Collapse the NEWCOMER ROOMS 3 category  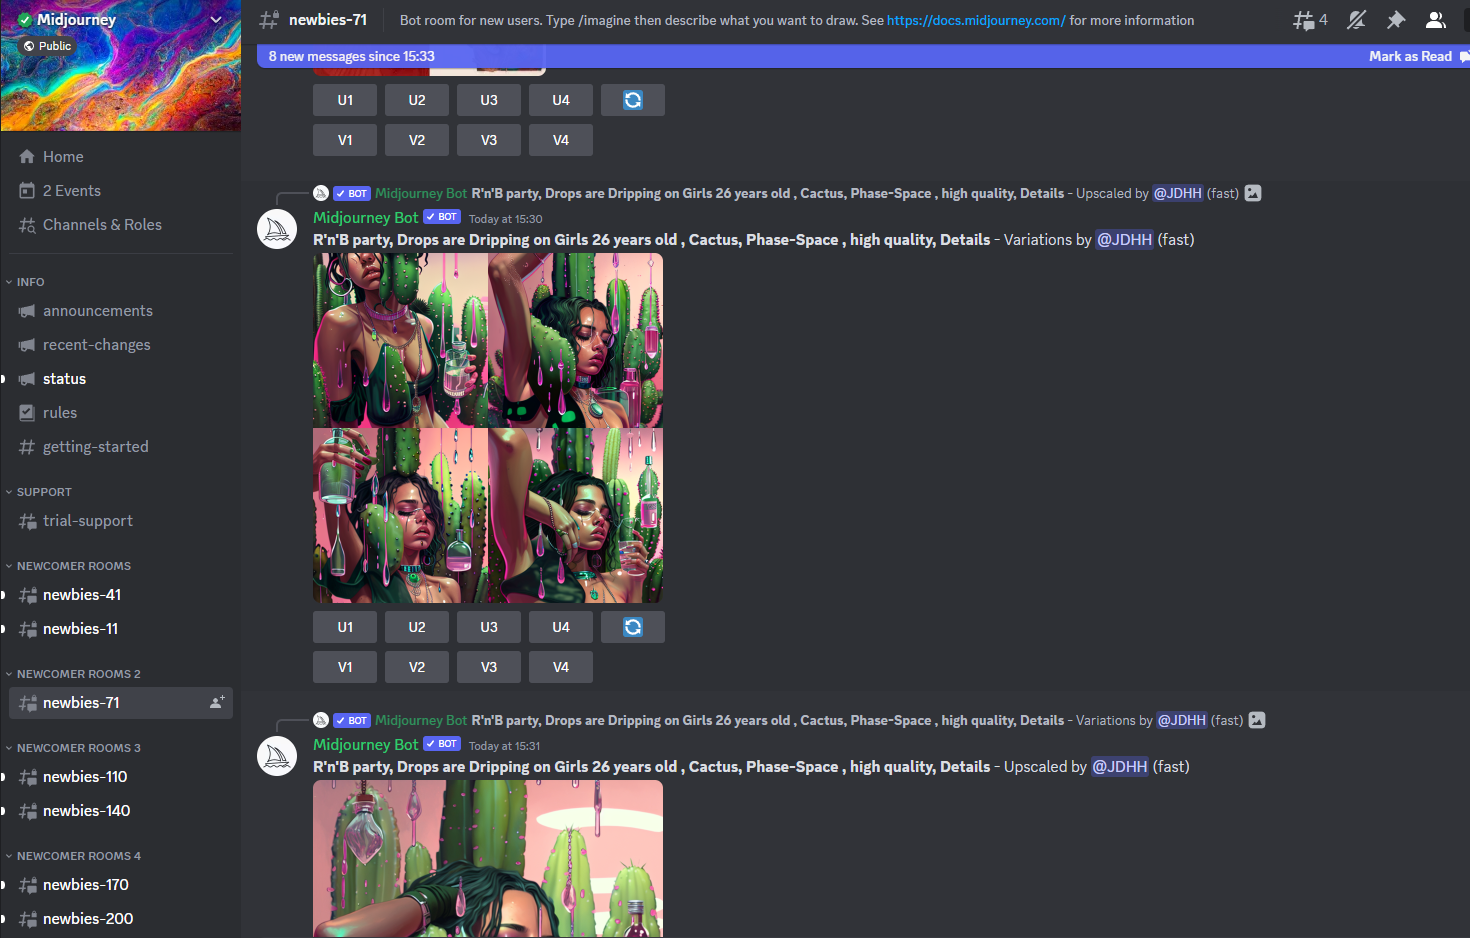tap(74, 748)
